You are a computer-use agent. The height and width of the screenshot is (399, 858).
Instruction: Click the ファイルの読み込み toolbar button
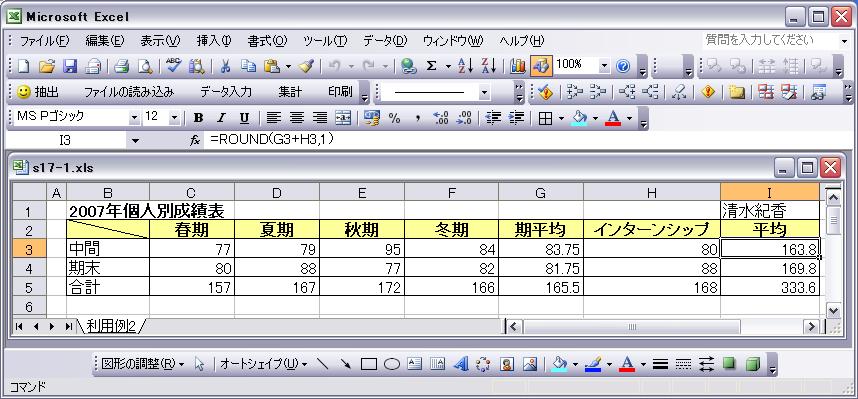click(x=129, y=92)
